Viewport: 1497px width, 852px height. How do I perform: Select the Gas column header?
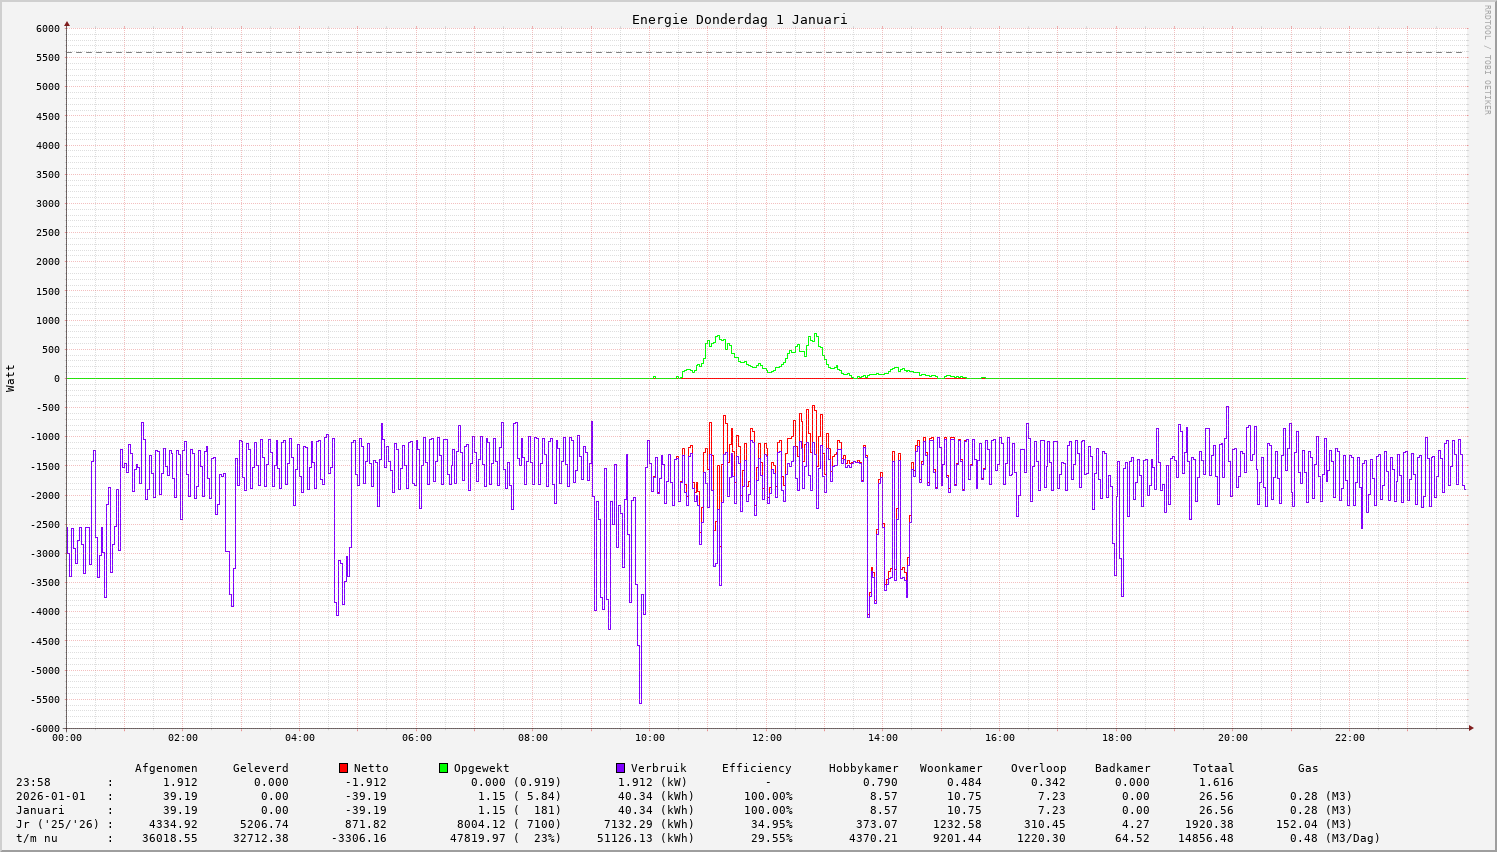tap(1308, 769)
